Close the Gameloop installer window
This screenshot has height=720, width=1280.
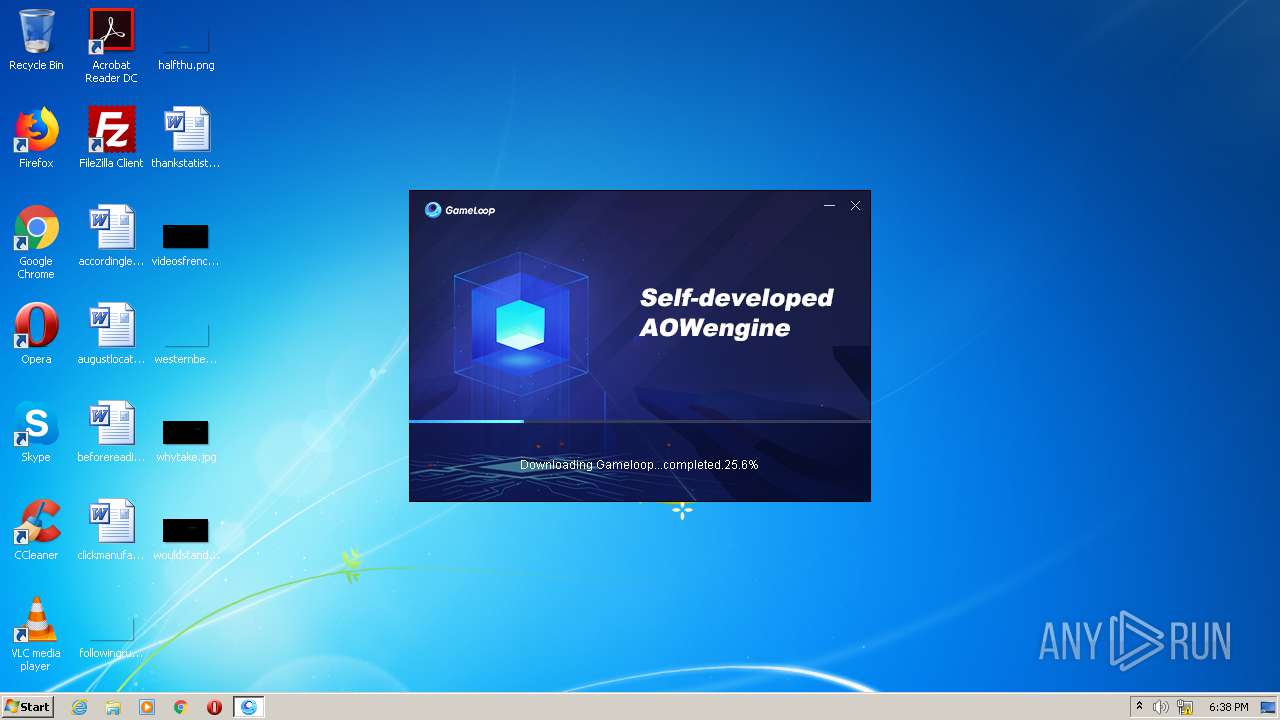point(855,206)
